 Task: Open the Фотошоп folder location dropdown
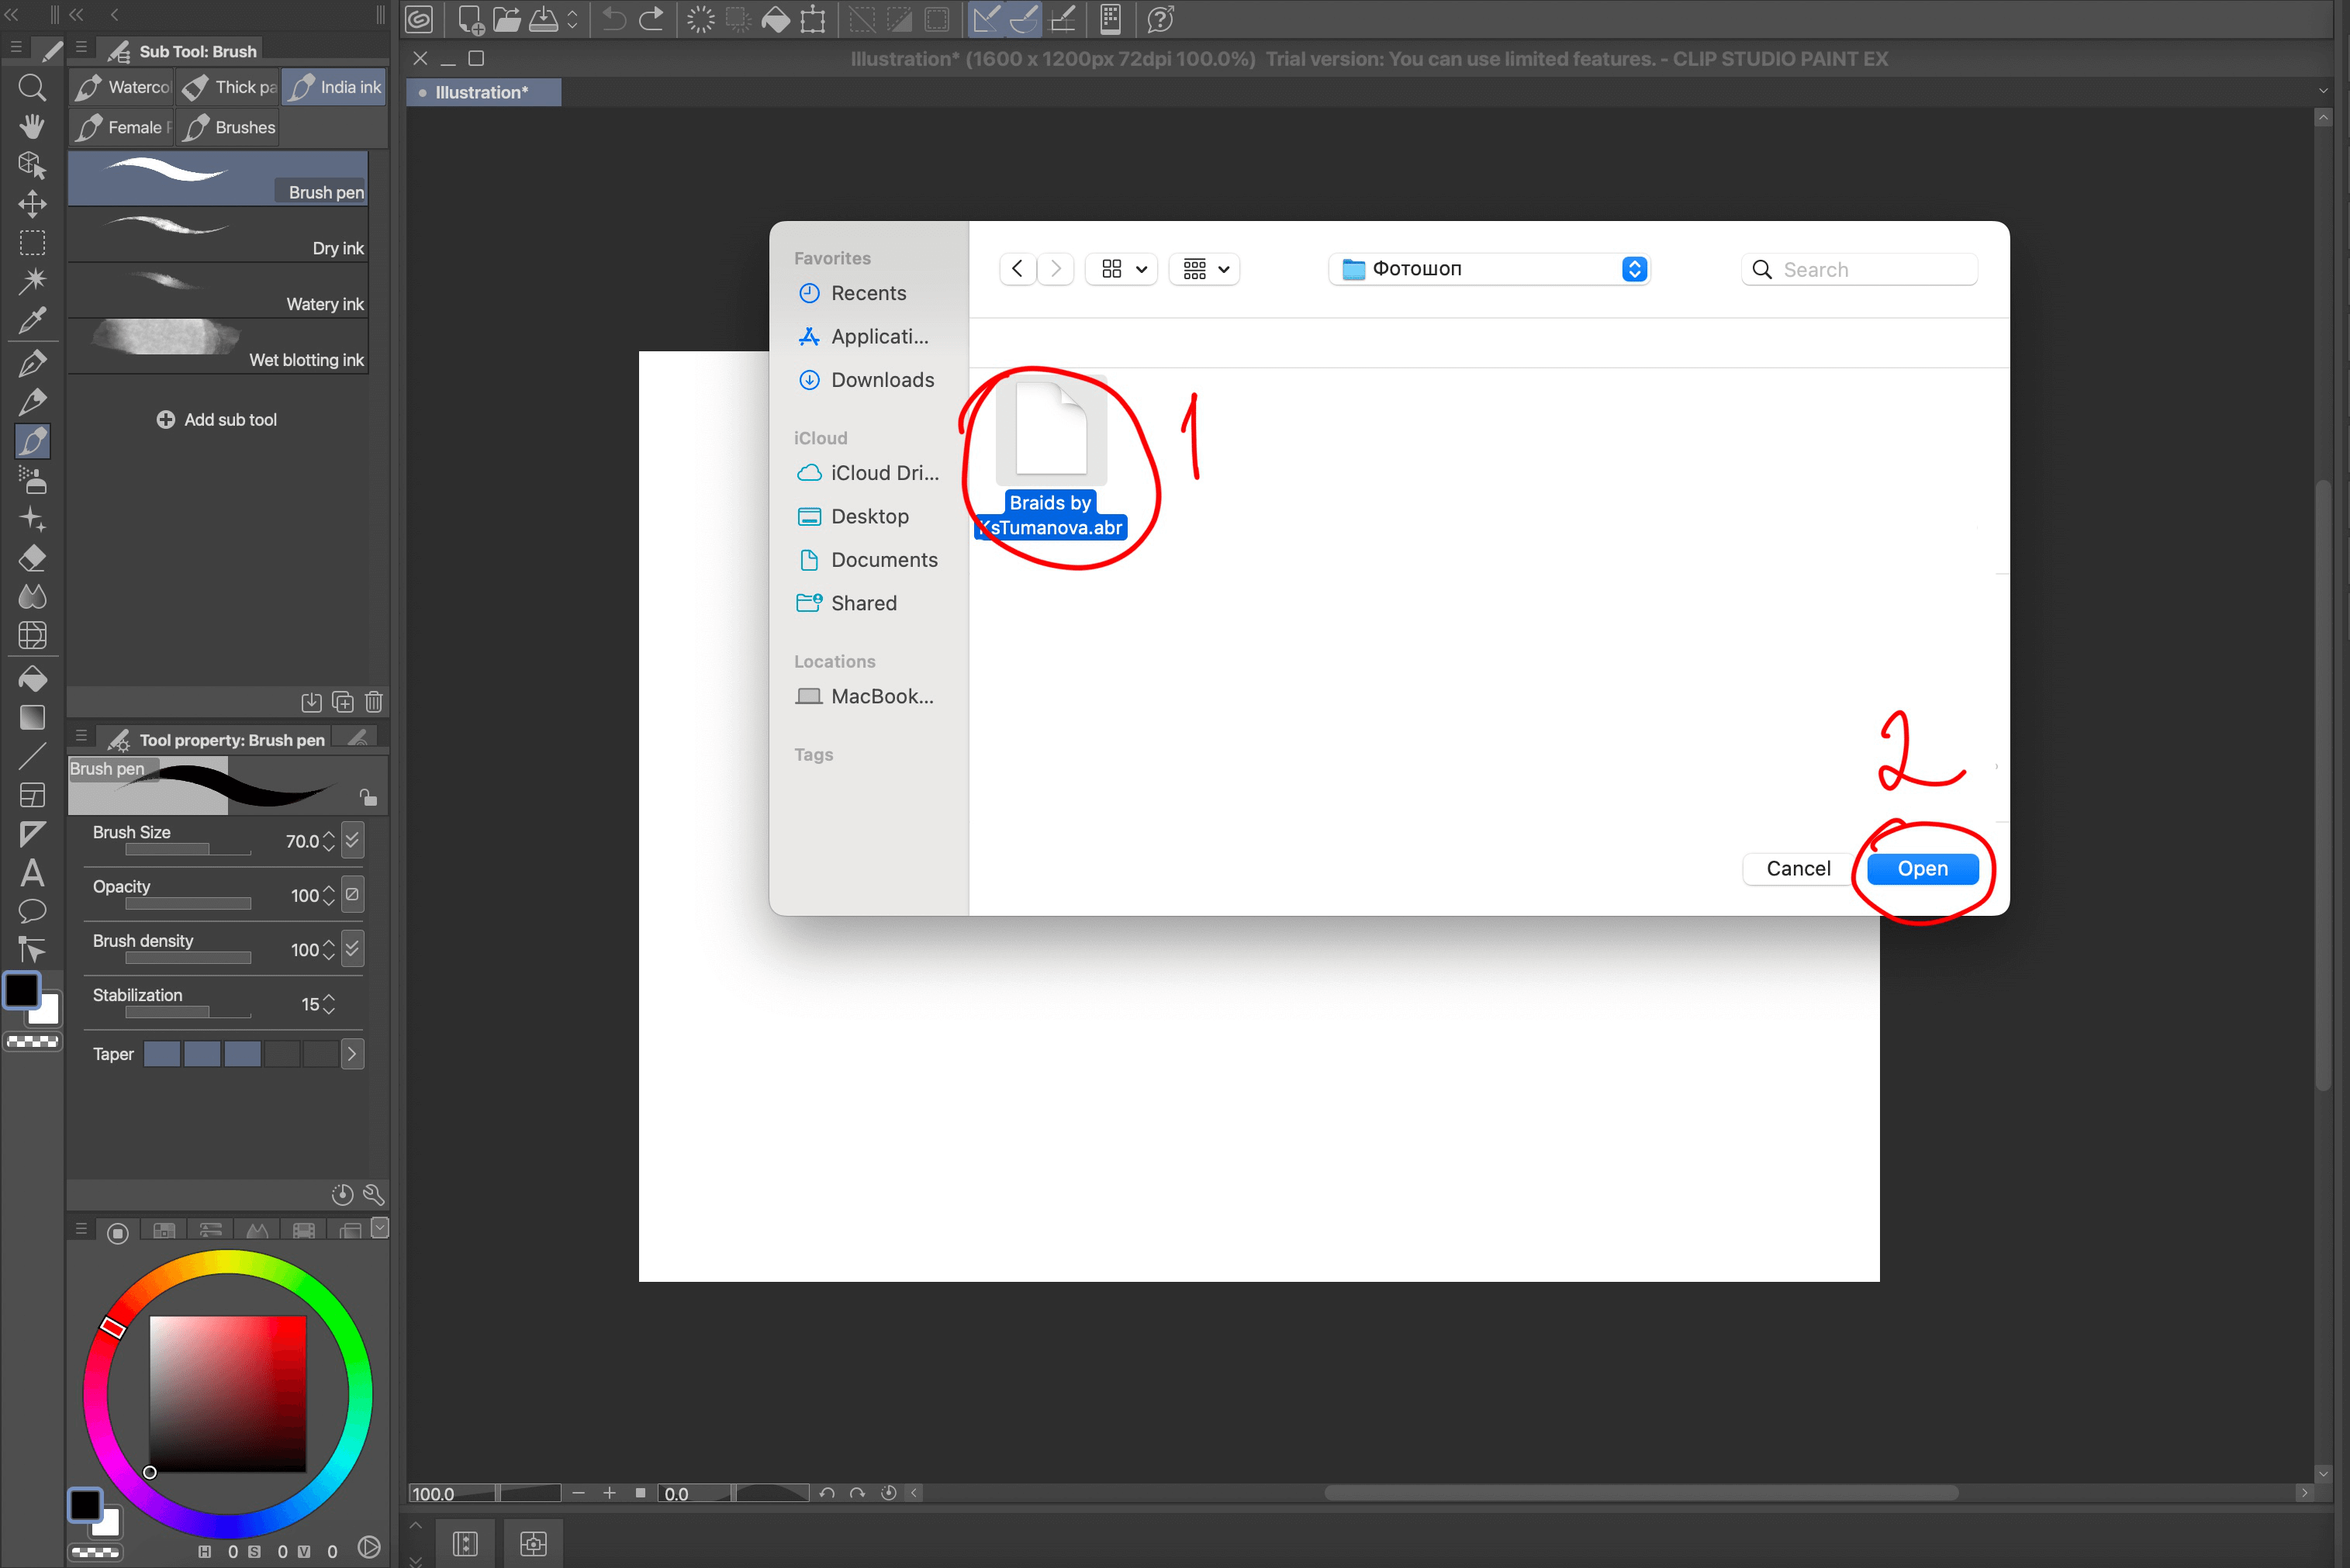1488,269
